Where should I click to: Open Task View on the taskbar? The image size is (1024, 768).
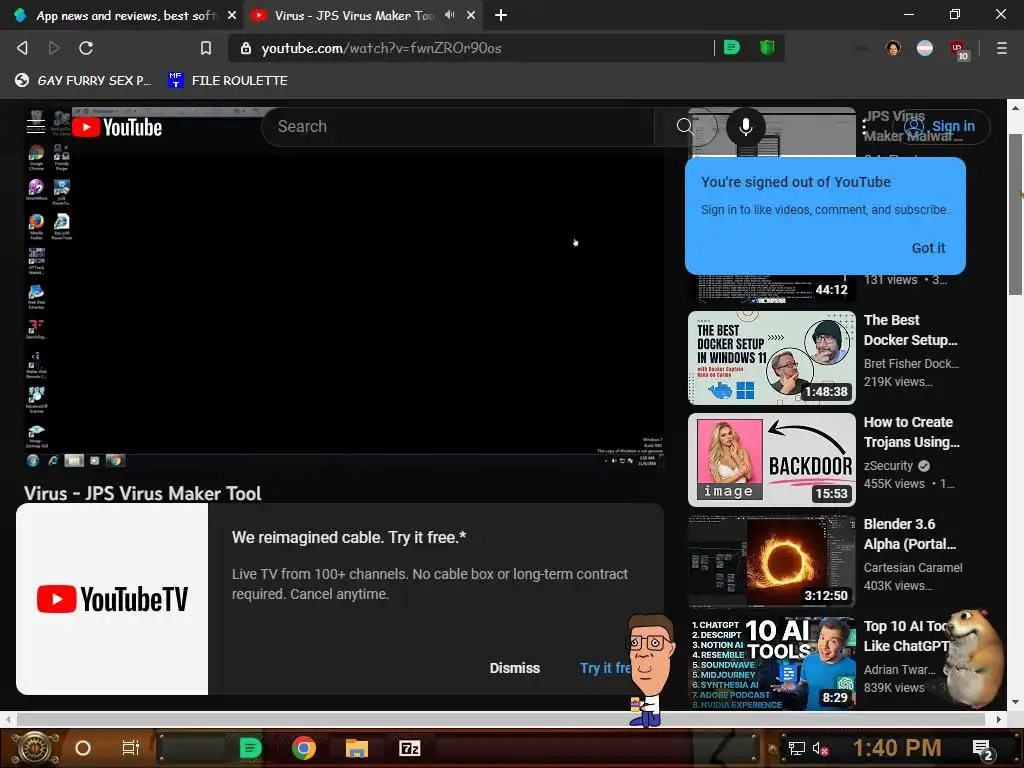coord(131,748)
